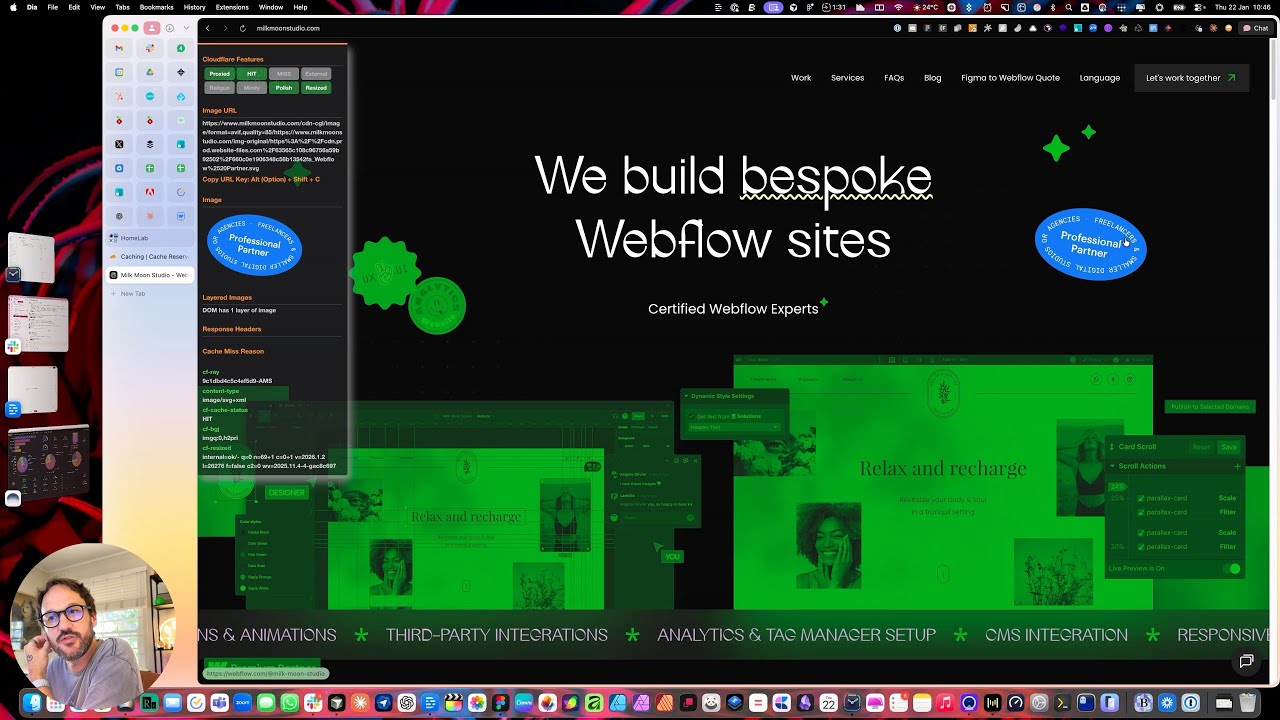Image resolution: width=1280 pixels, height=720 pixels.
Task: Open the Bookmarks menu
Action: (x=157, y=7)
